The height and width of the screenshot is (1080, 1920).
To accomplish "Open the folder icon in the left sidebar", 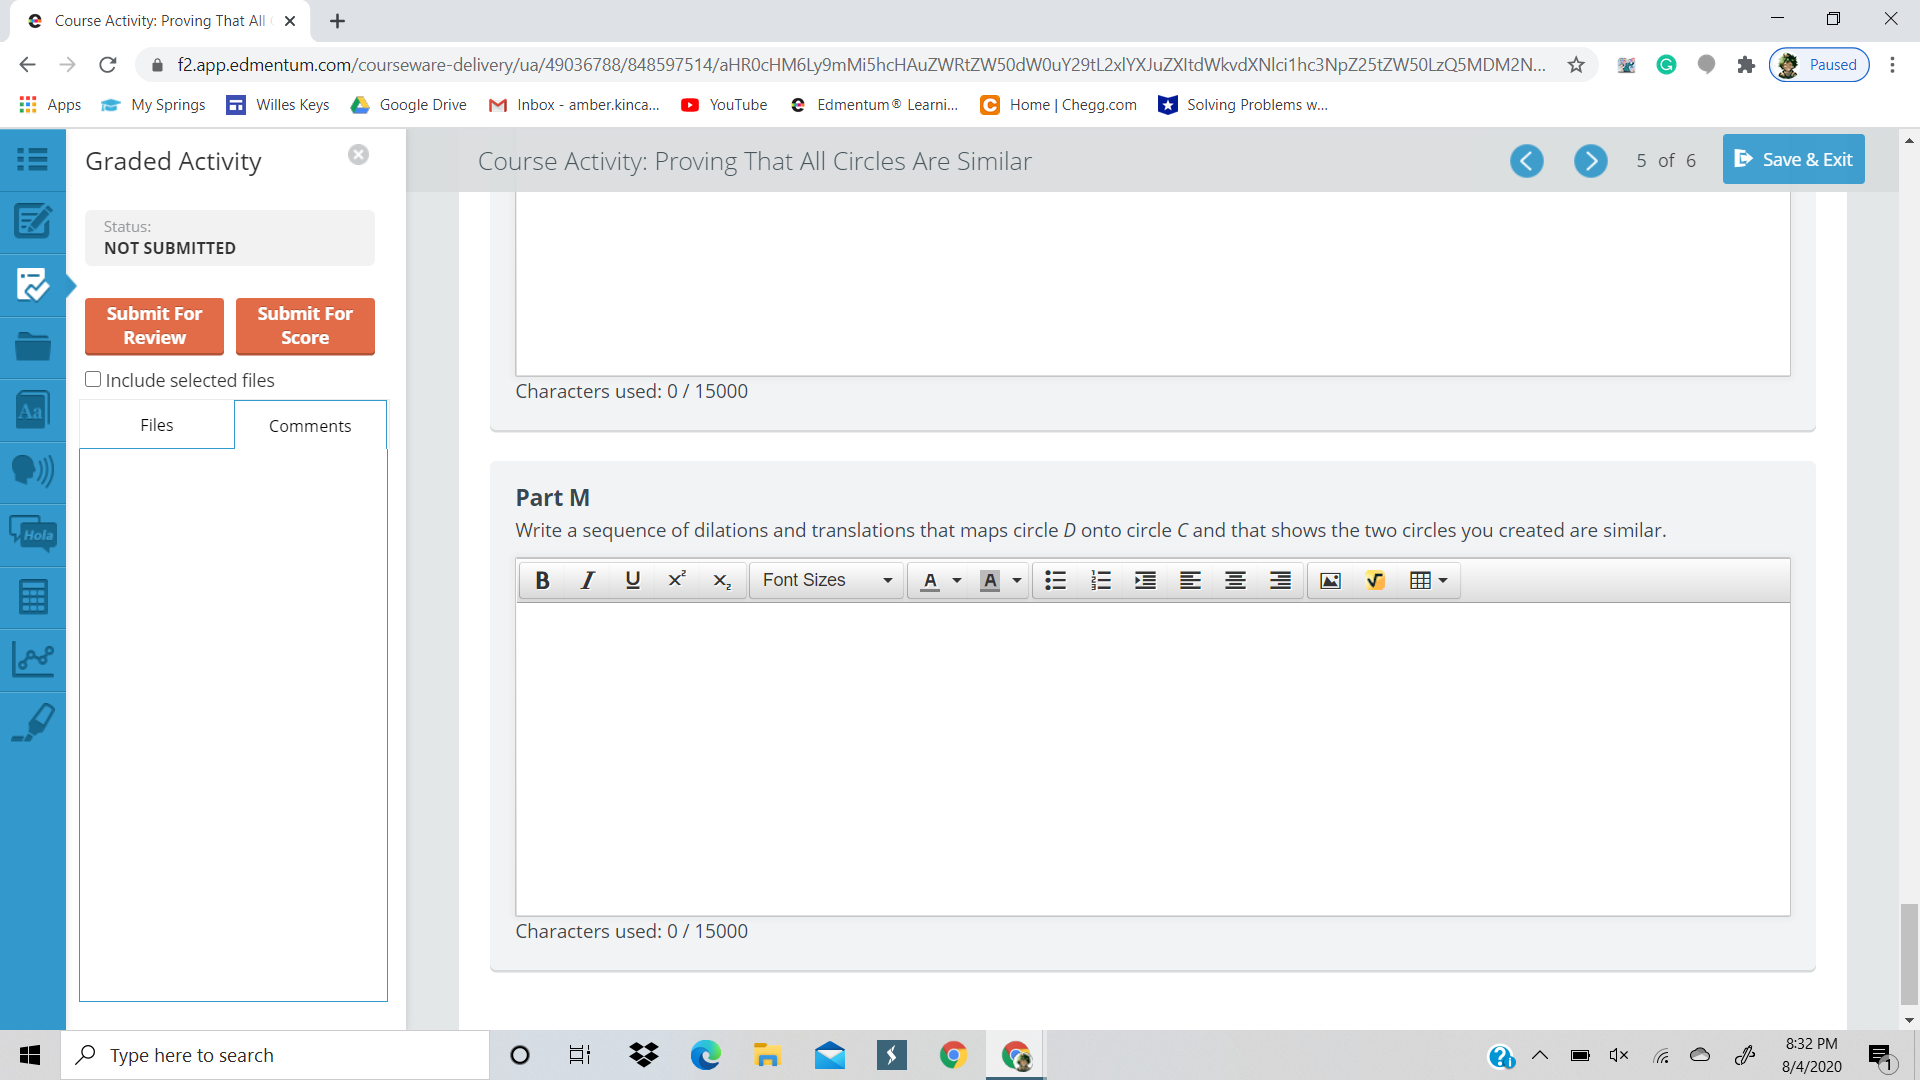I will [33, 347].
